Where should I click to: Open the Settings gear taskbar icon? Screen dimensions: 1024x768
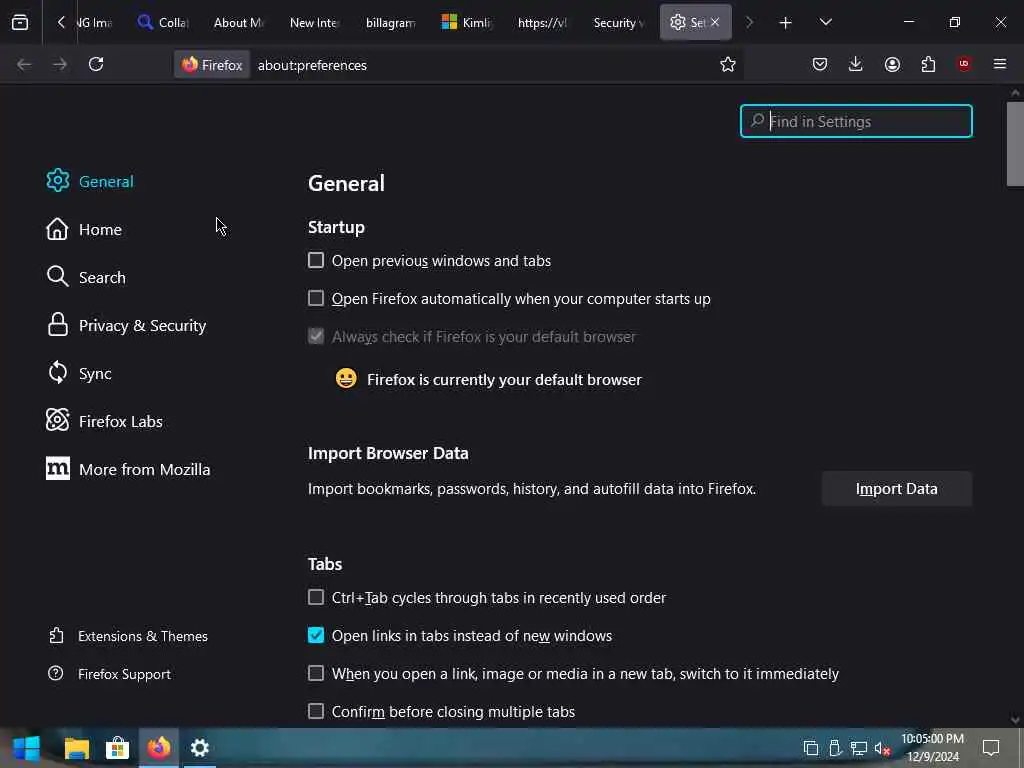point(200,748)
